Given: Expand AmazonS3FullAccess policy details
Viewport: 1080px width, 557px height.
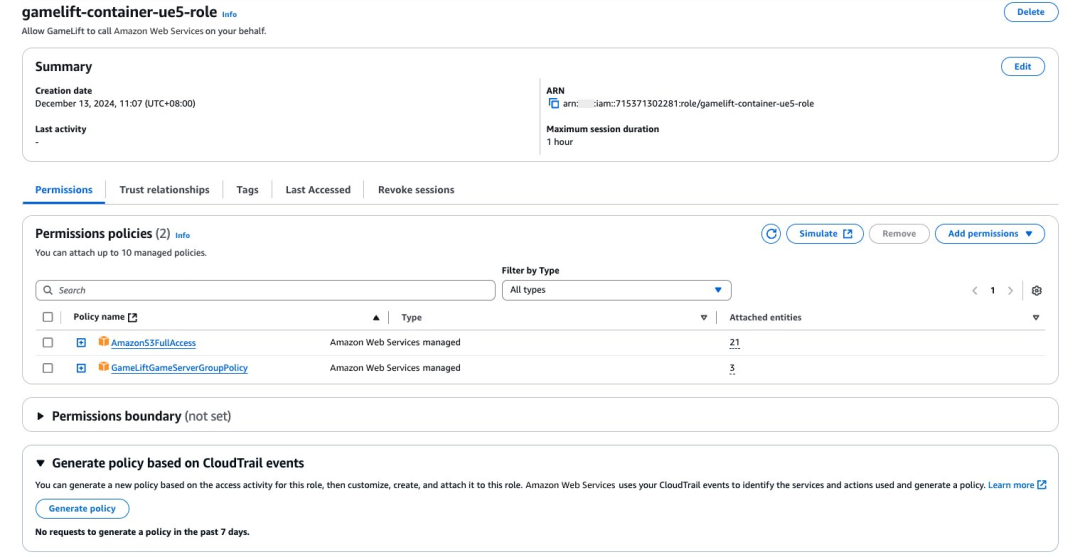Looking at the screenshot, I should [x=81, y=343].
